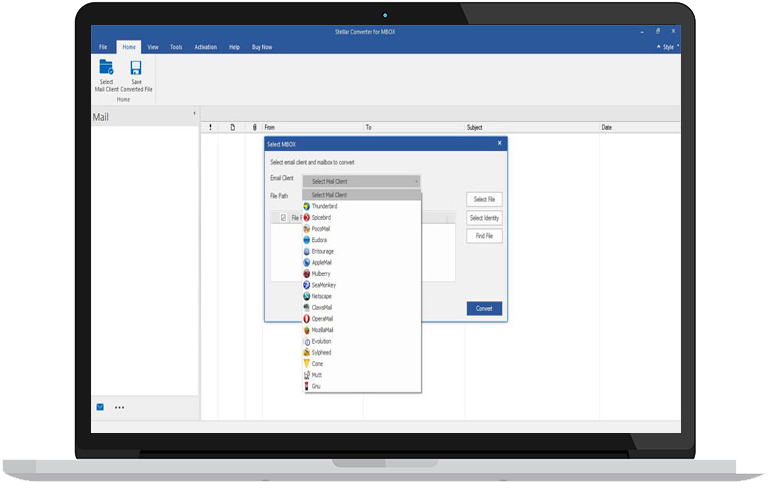The image size is (772, 488).
Task: Open the Activation ribbon tab
Action: pos(206,47)
